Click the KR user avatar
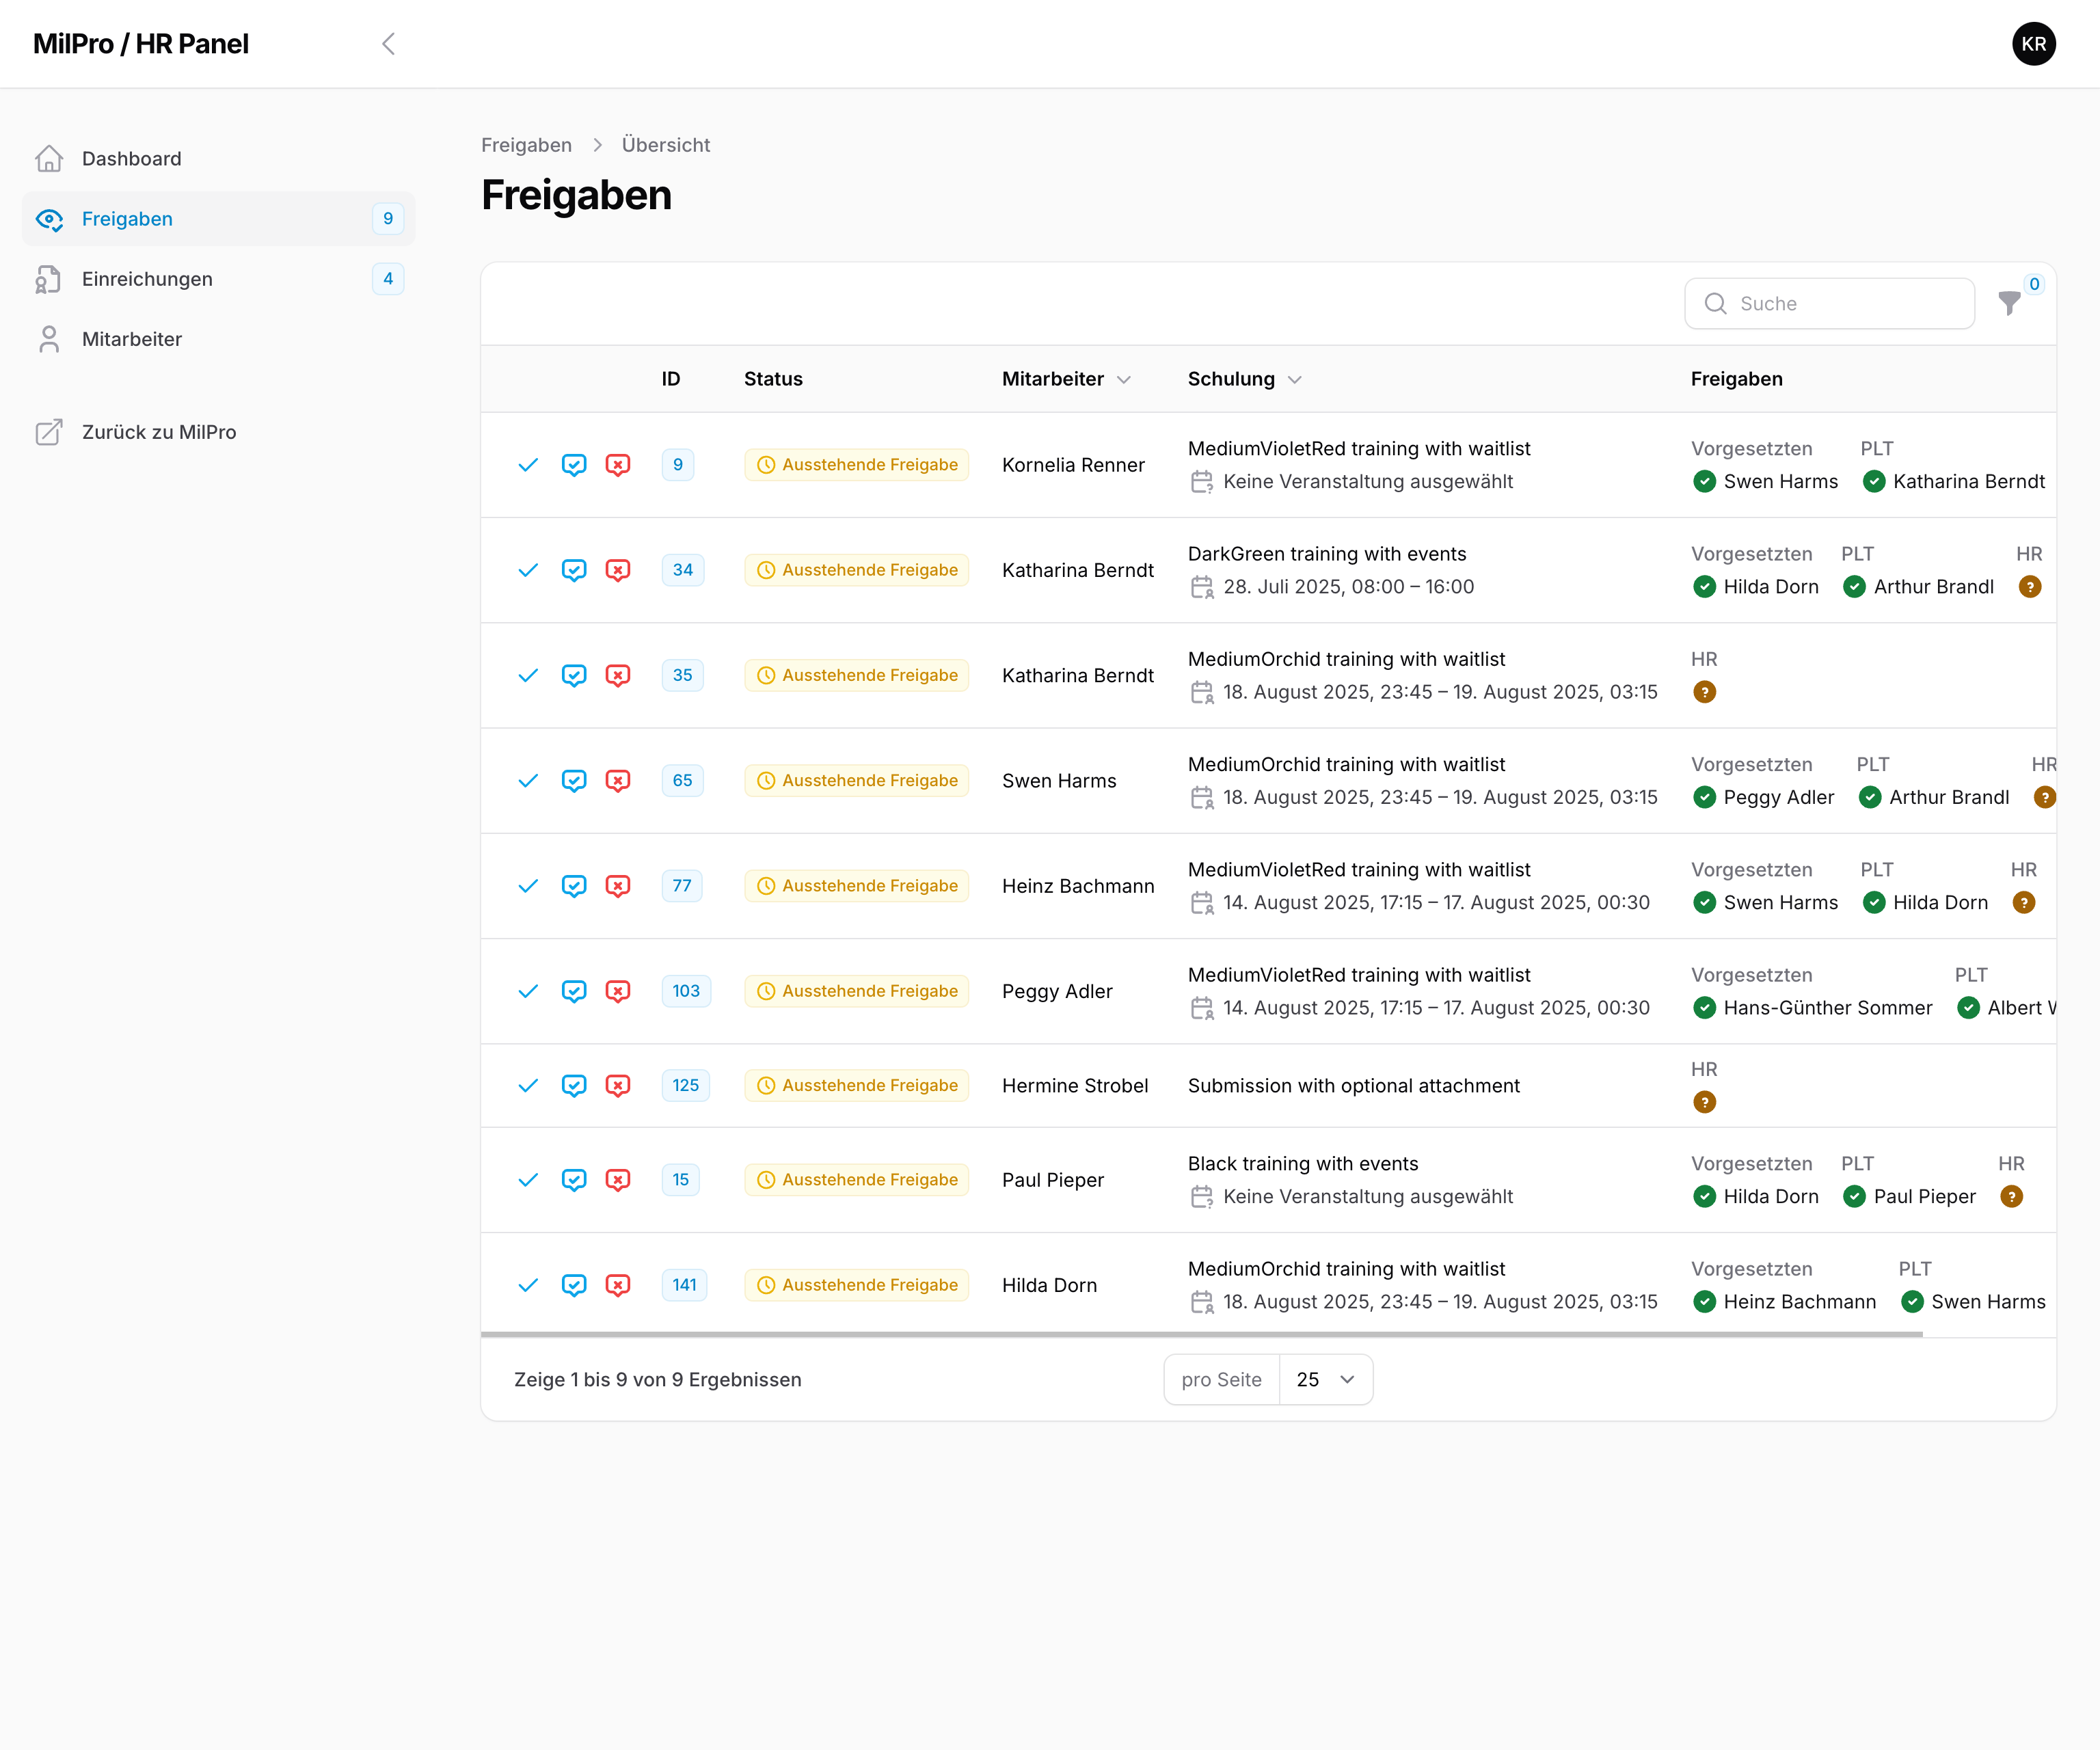2100x1750 pixels. coord(2033,44)
